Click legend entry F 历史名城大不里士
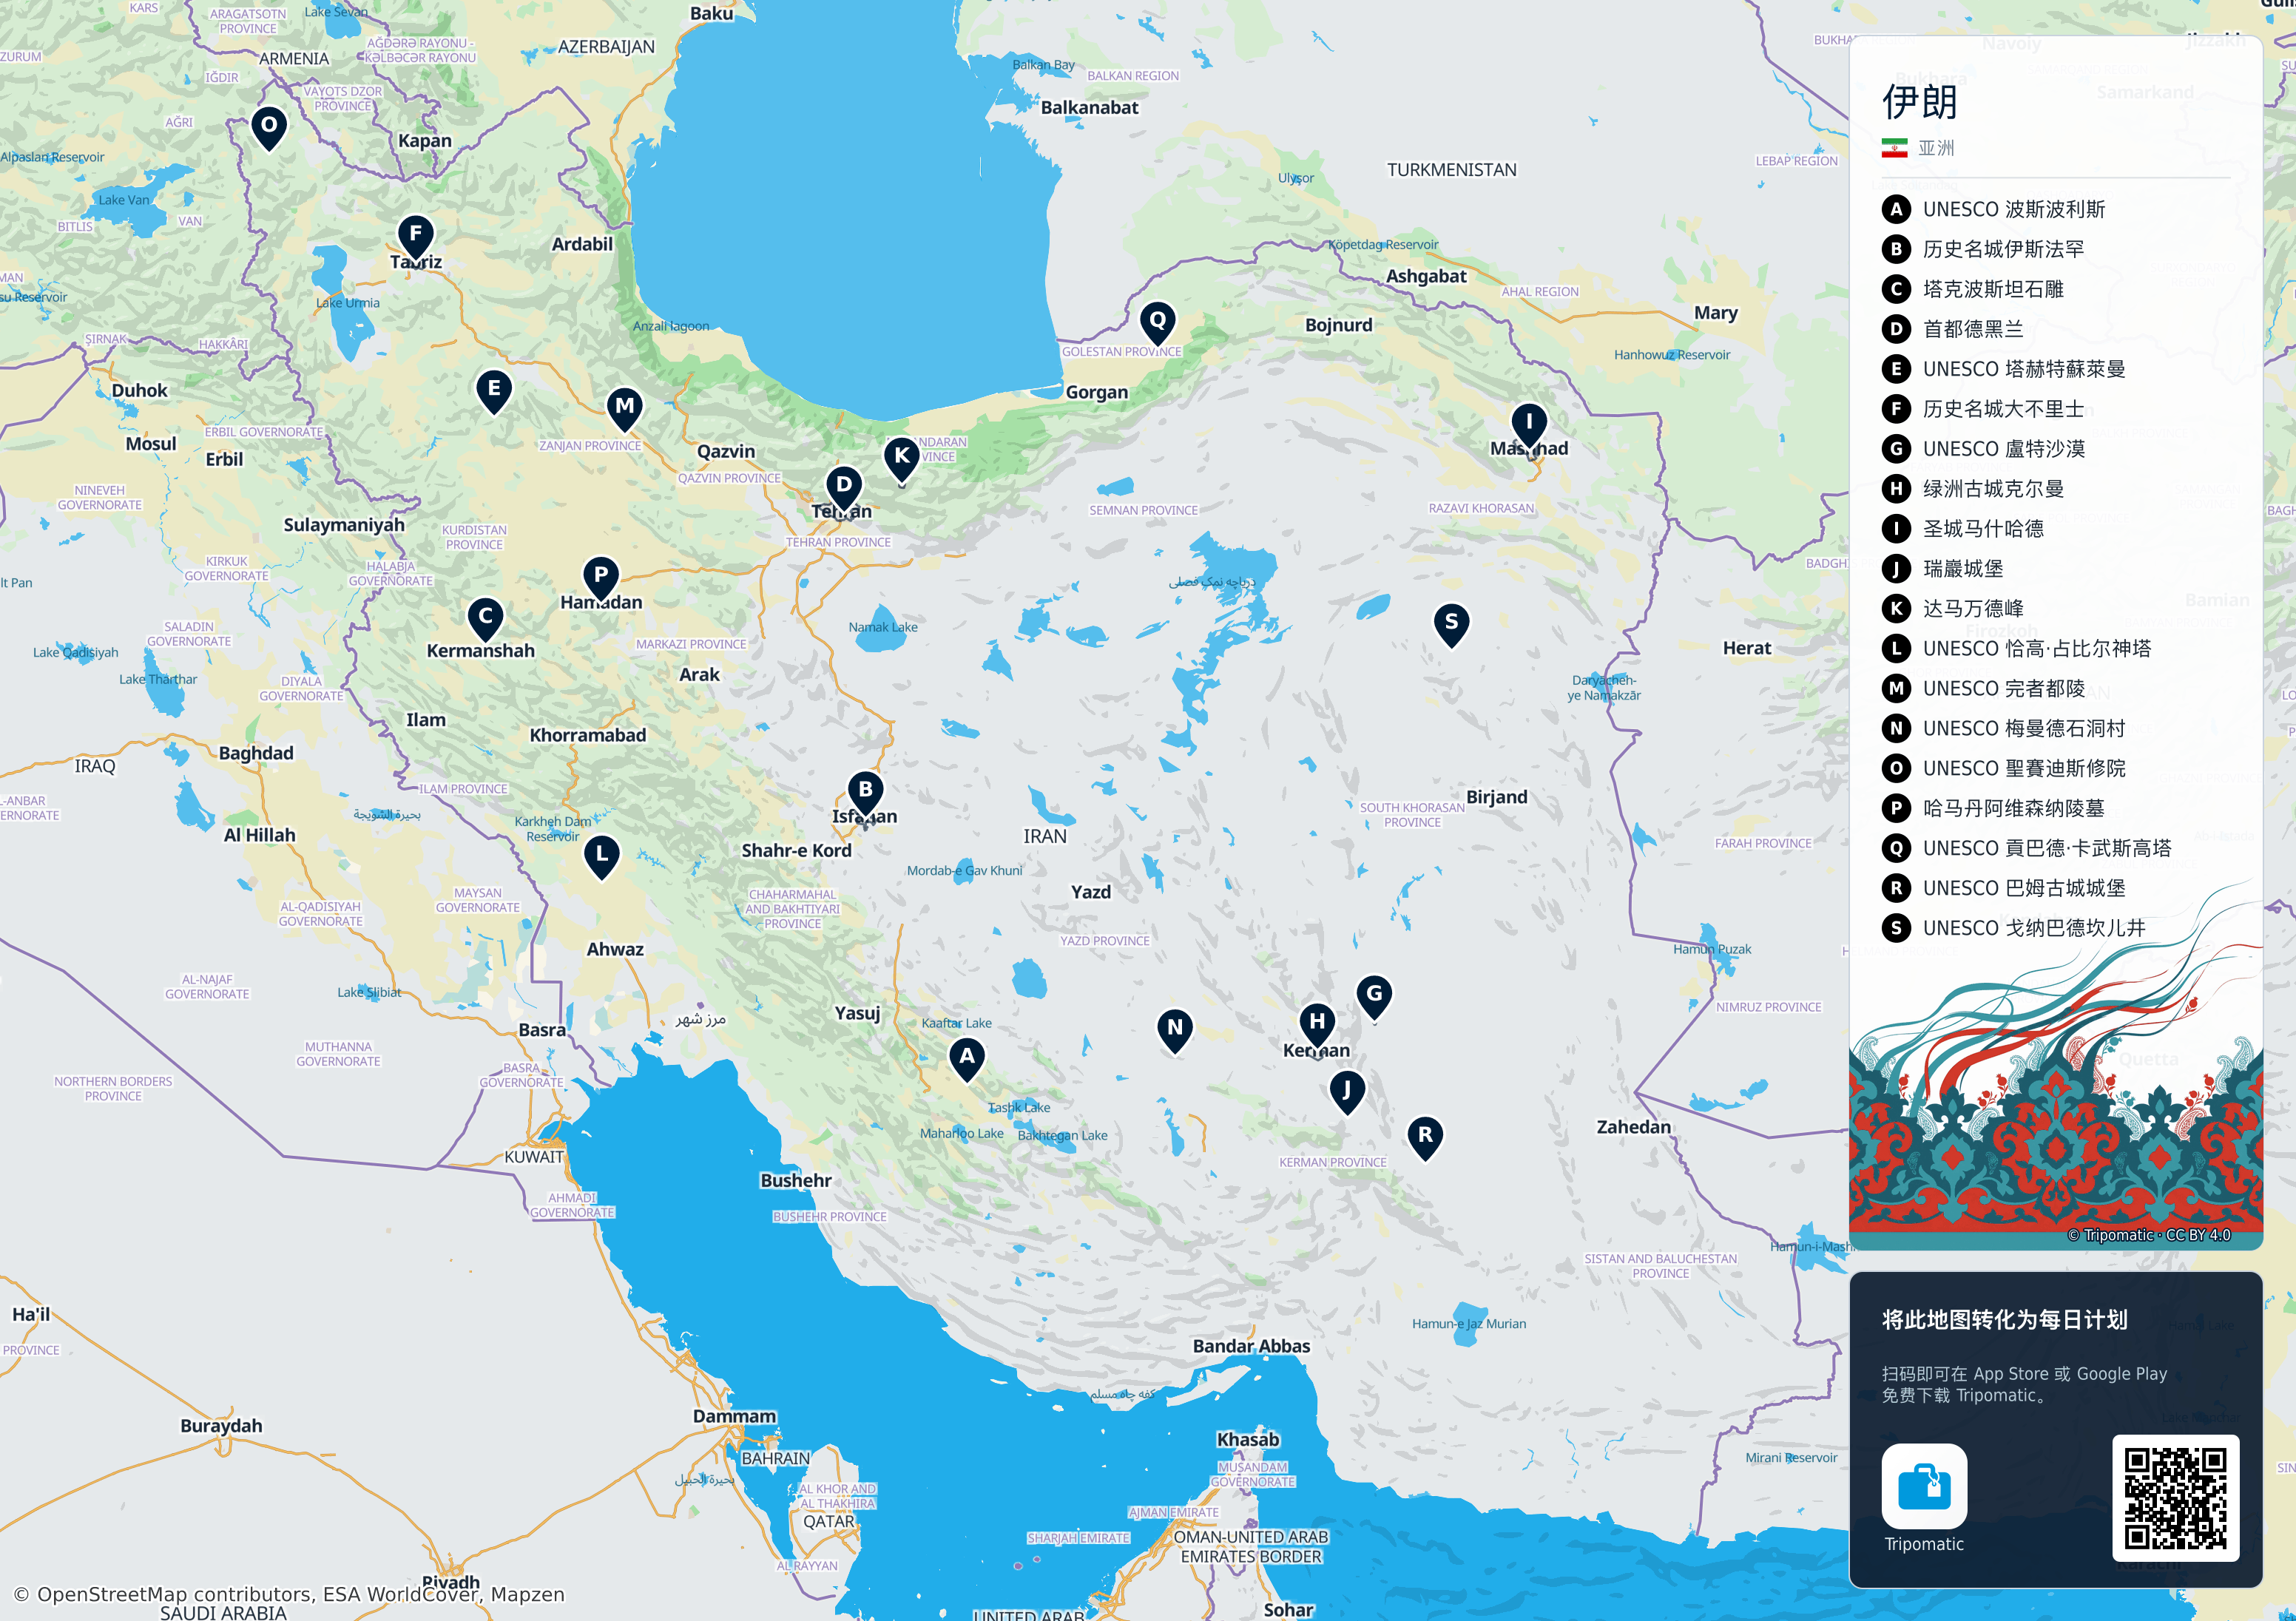This screenshot has width=2296, height=1621. 1983,409
